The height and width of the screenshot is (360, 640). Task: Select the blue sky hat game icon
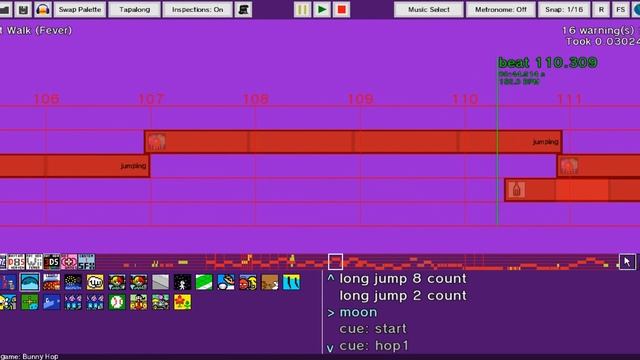pyautogui.click(x=226, y=282)
